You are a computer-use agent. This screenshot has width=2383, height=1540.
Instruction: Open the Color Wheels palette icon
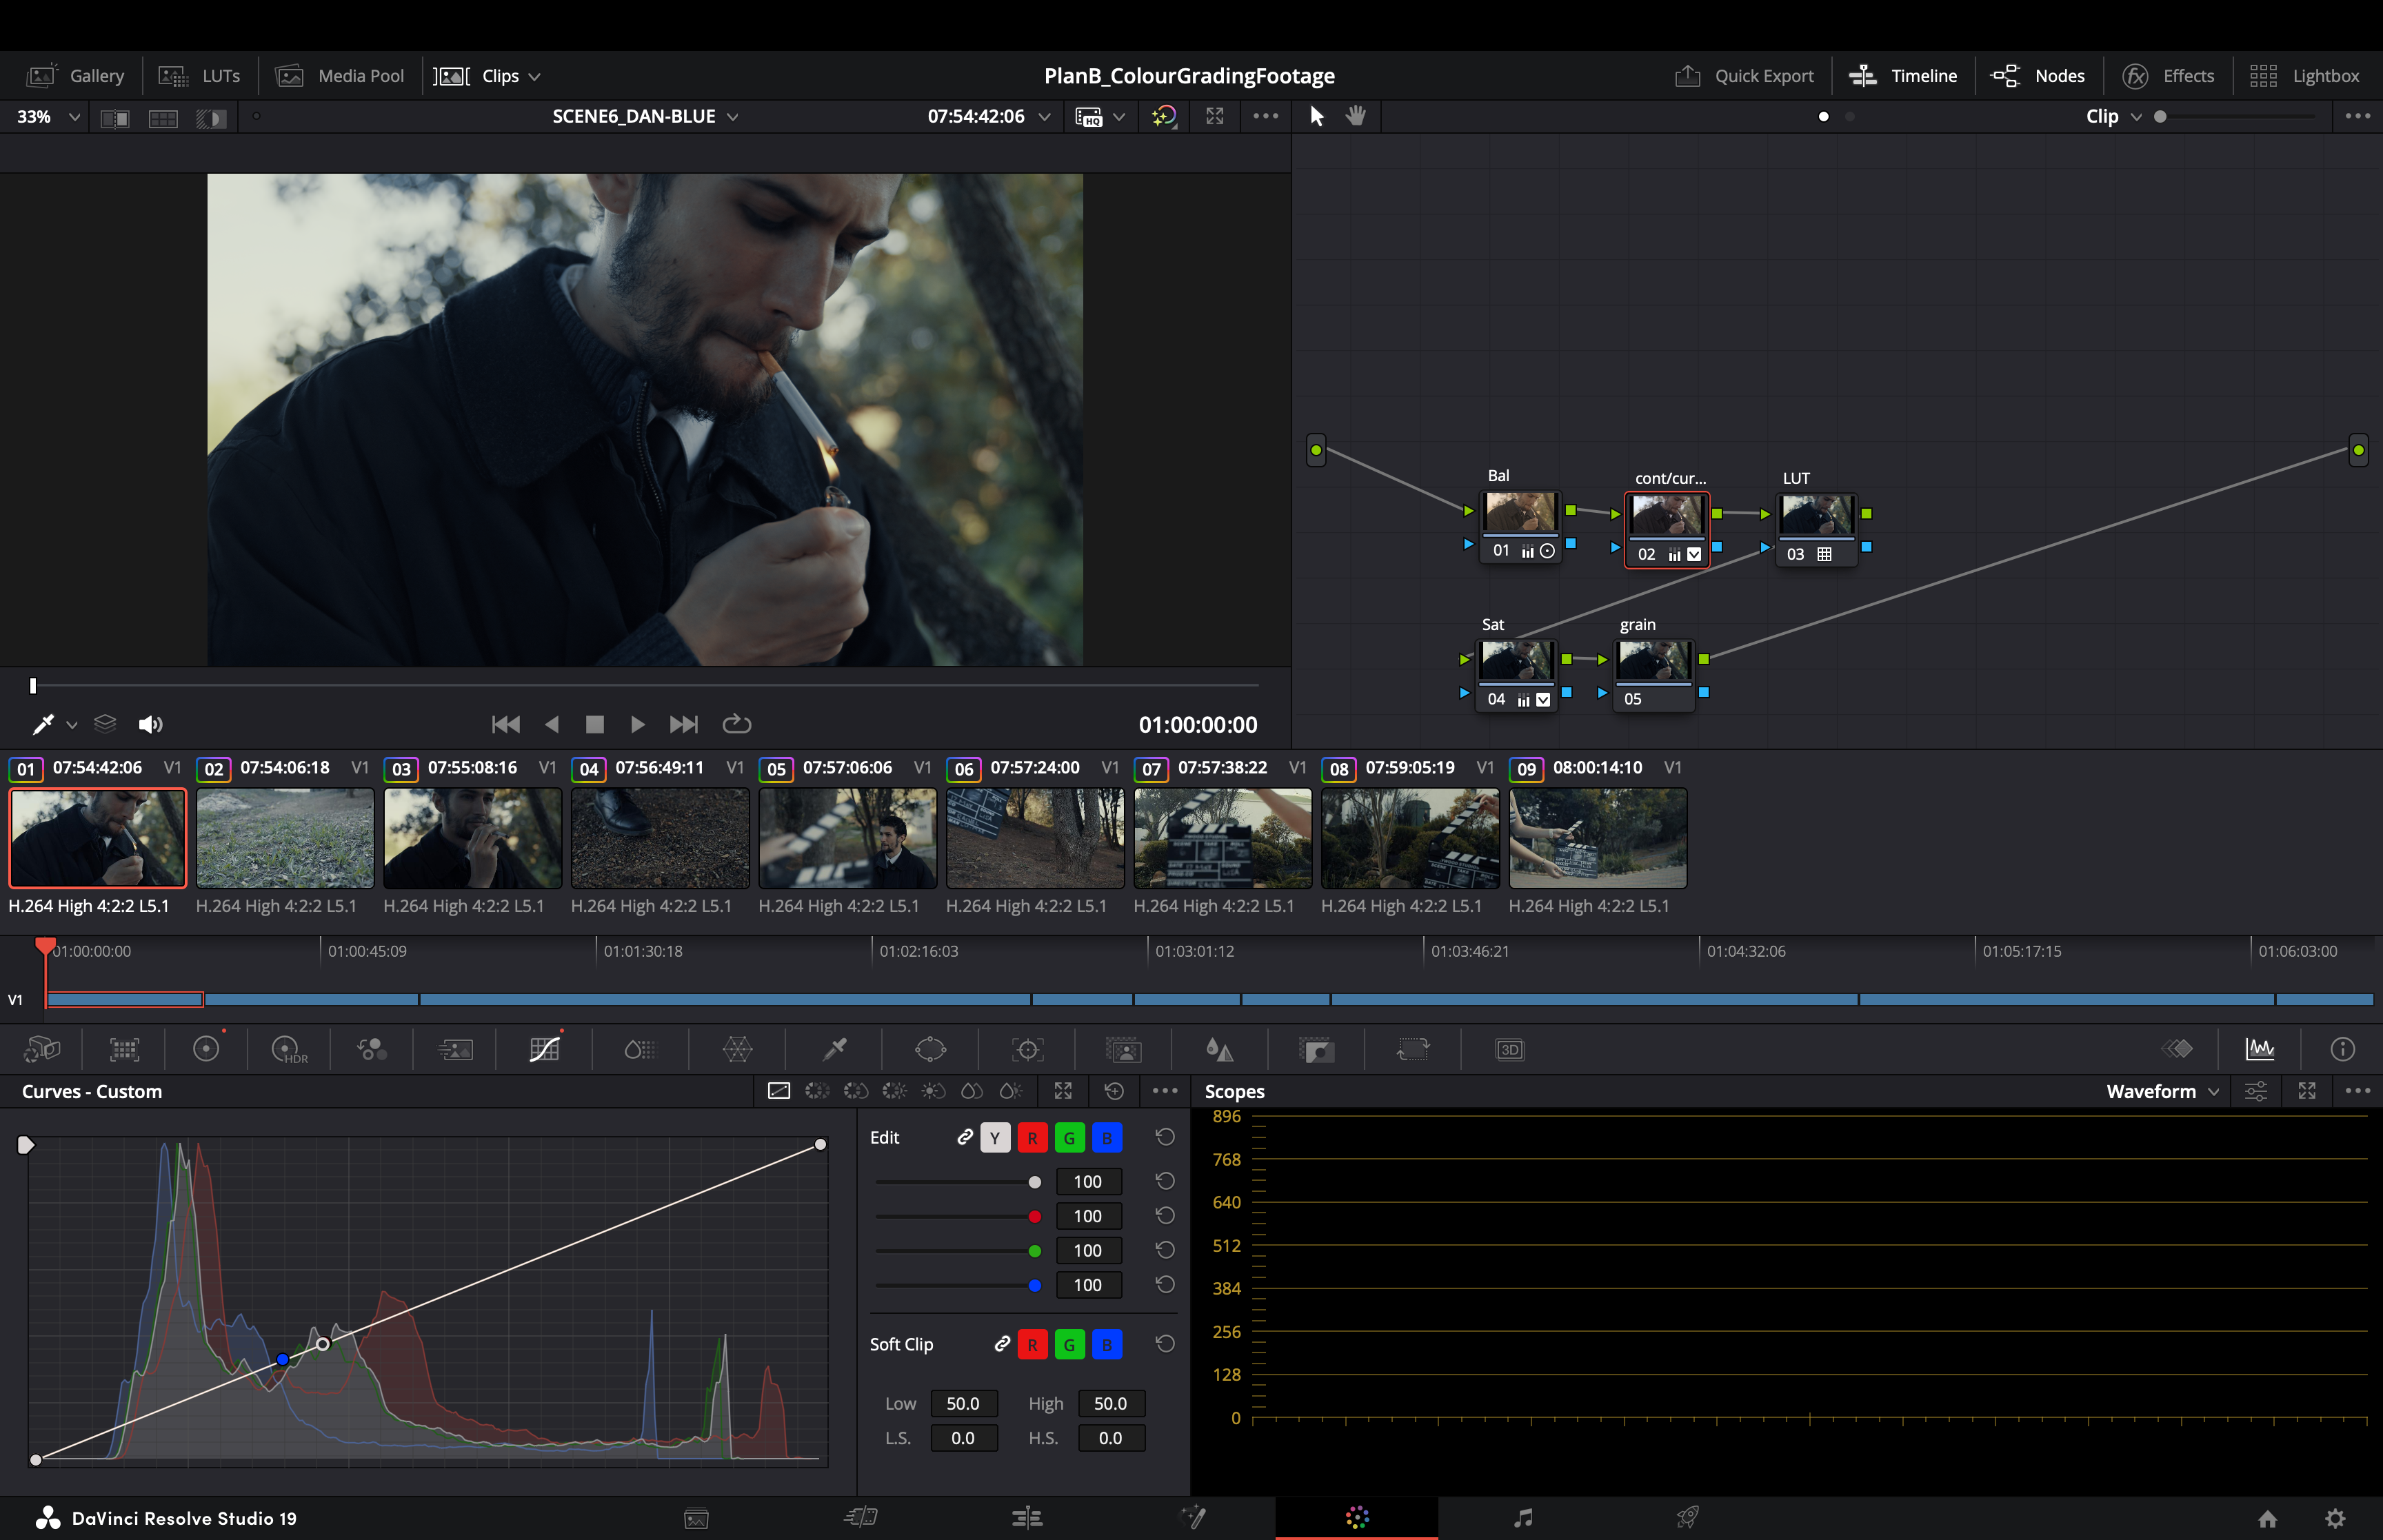point(206,1049)
